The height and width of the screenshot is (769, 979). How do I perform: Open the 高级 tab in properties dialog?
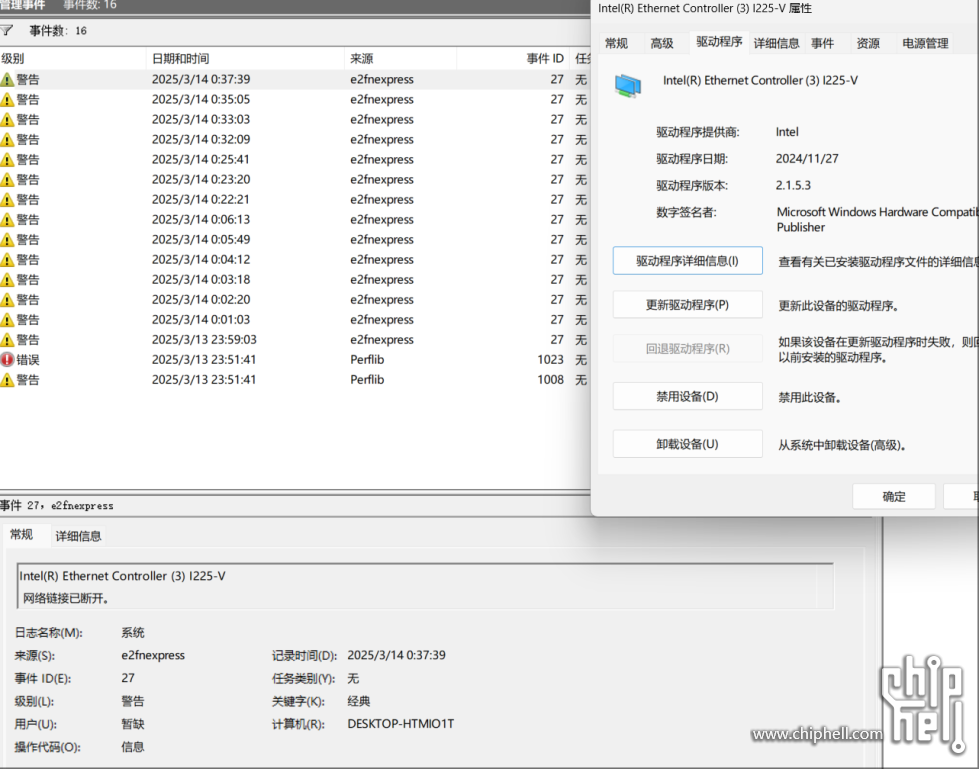click(x=662, y=43)
